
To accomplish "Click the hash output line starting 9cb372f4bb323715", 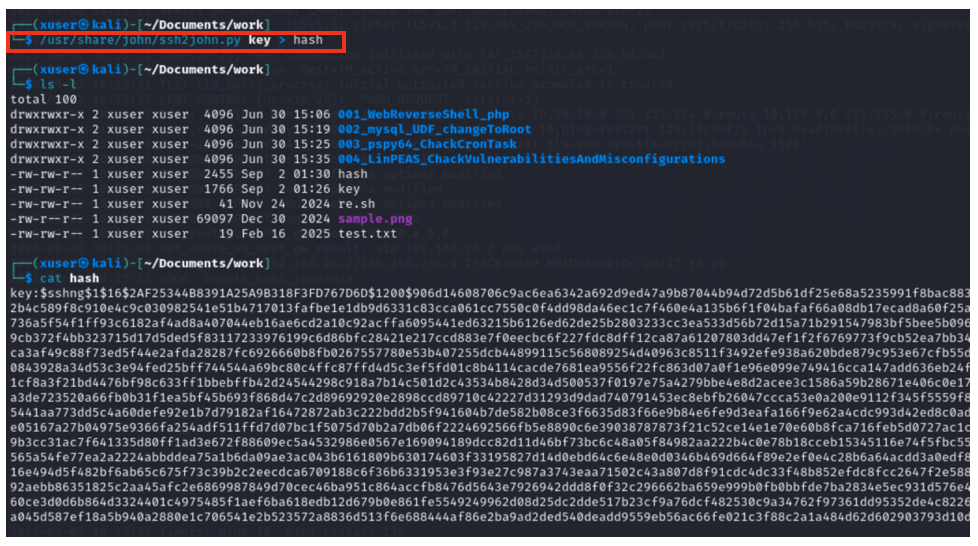I will [x=490, y=338].
